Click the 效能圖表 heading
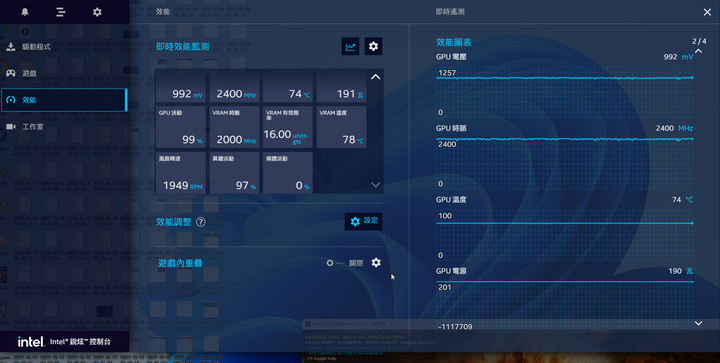Viewport: 720px width, 363px height. pos(454,42)
